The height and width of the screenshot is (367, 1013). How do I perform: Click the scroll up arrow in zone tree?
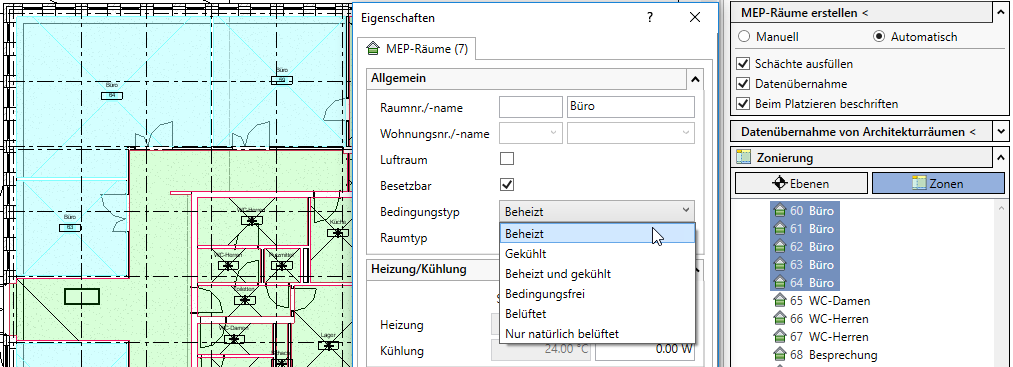[1002, 208]
